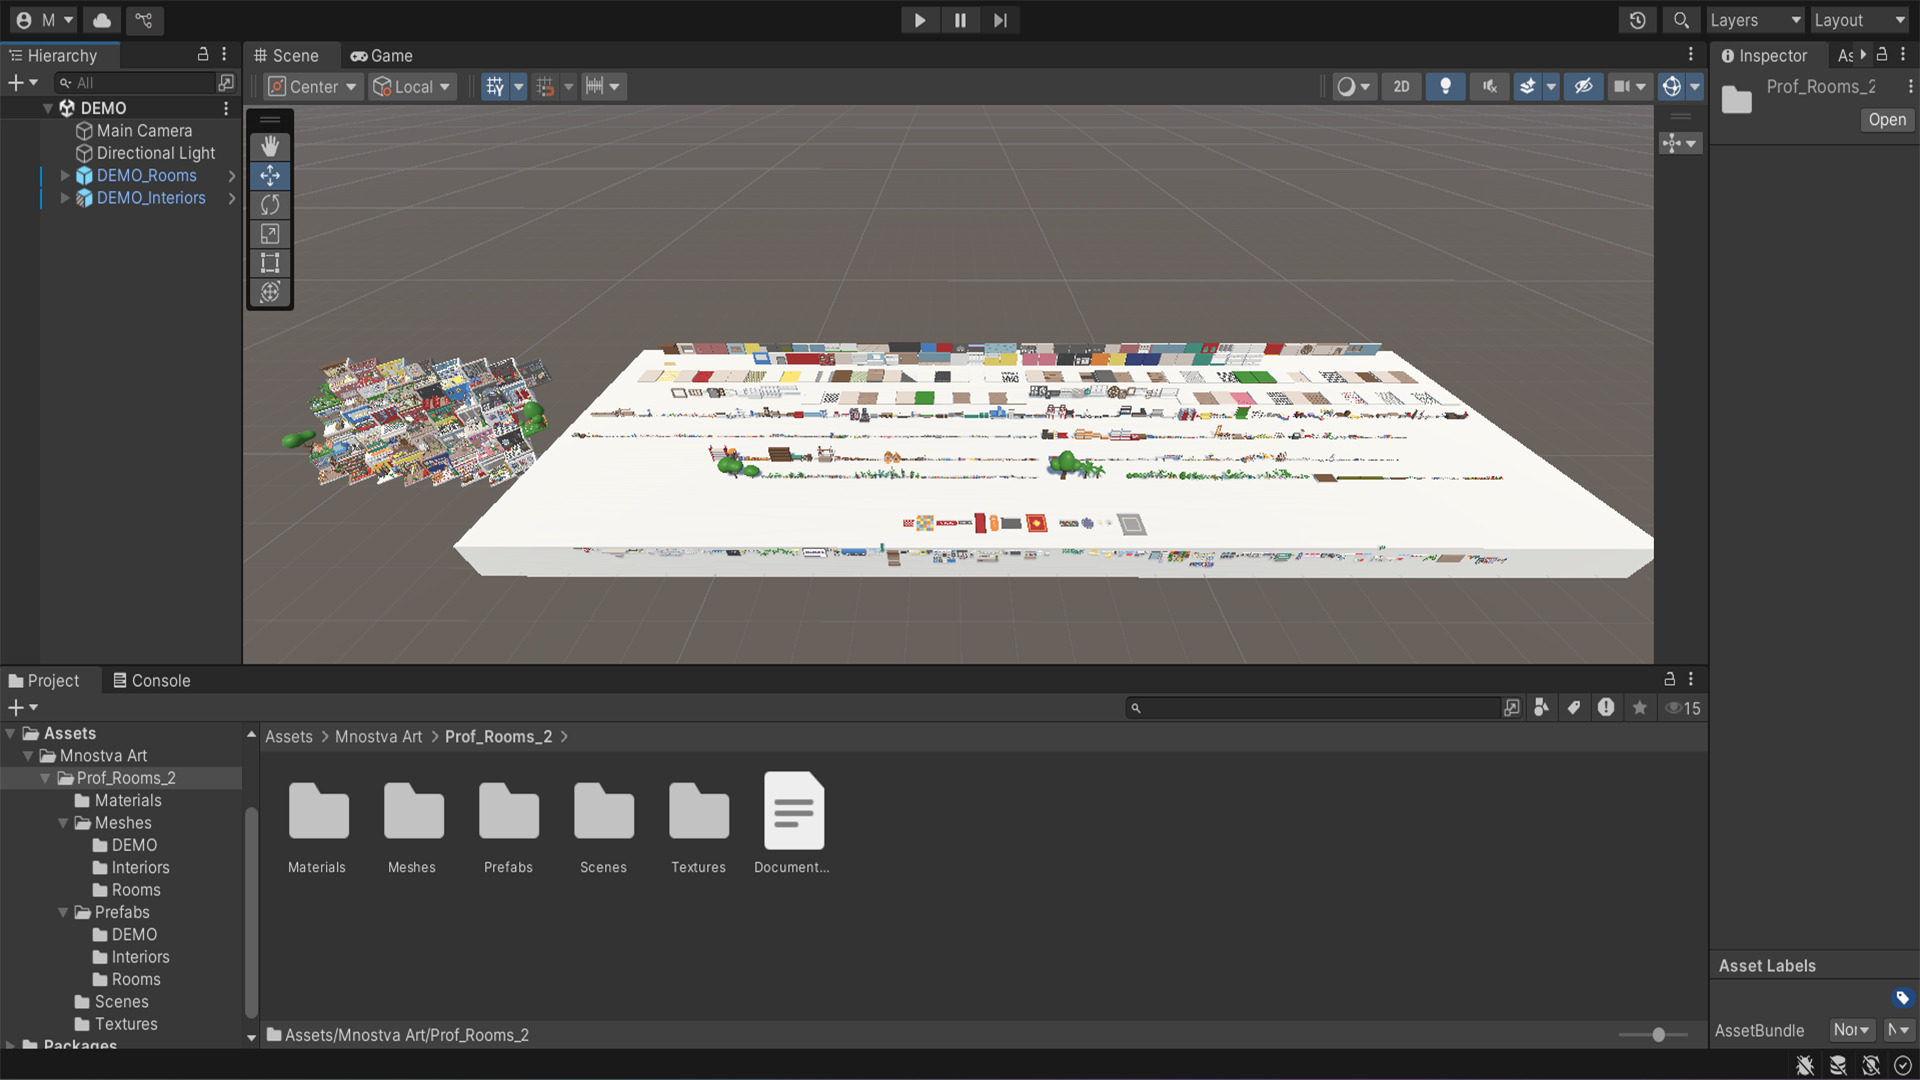The height and width of the screenshot is (1080, 1920).
Task: Toggle 2D view mode
Action: pyautogui.click(x=1401, y=87)
